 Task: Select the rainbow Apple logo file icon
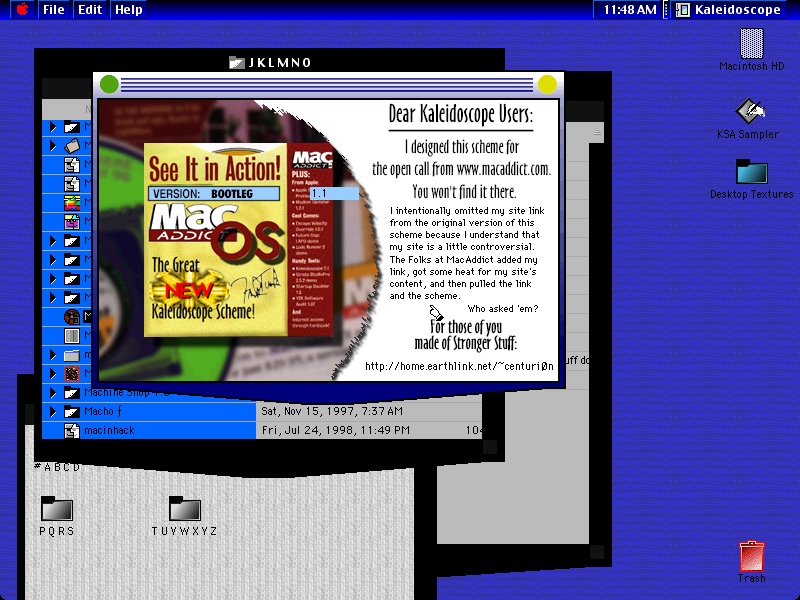(72, 203)
